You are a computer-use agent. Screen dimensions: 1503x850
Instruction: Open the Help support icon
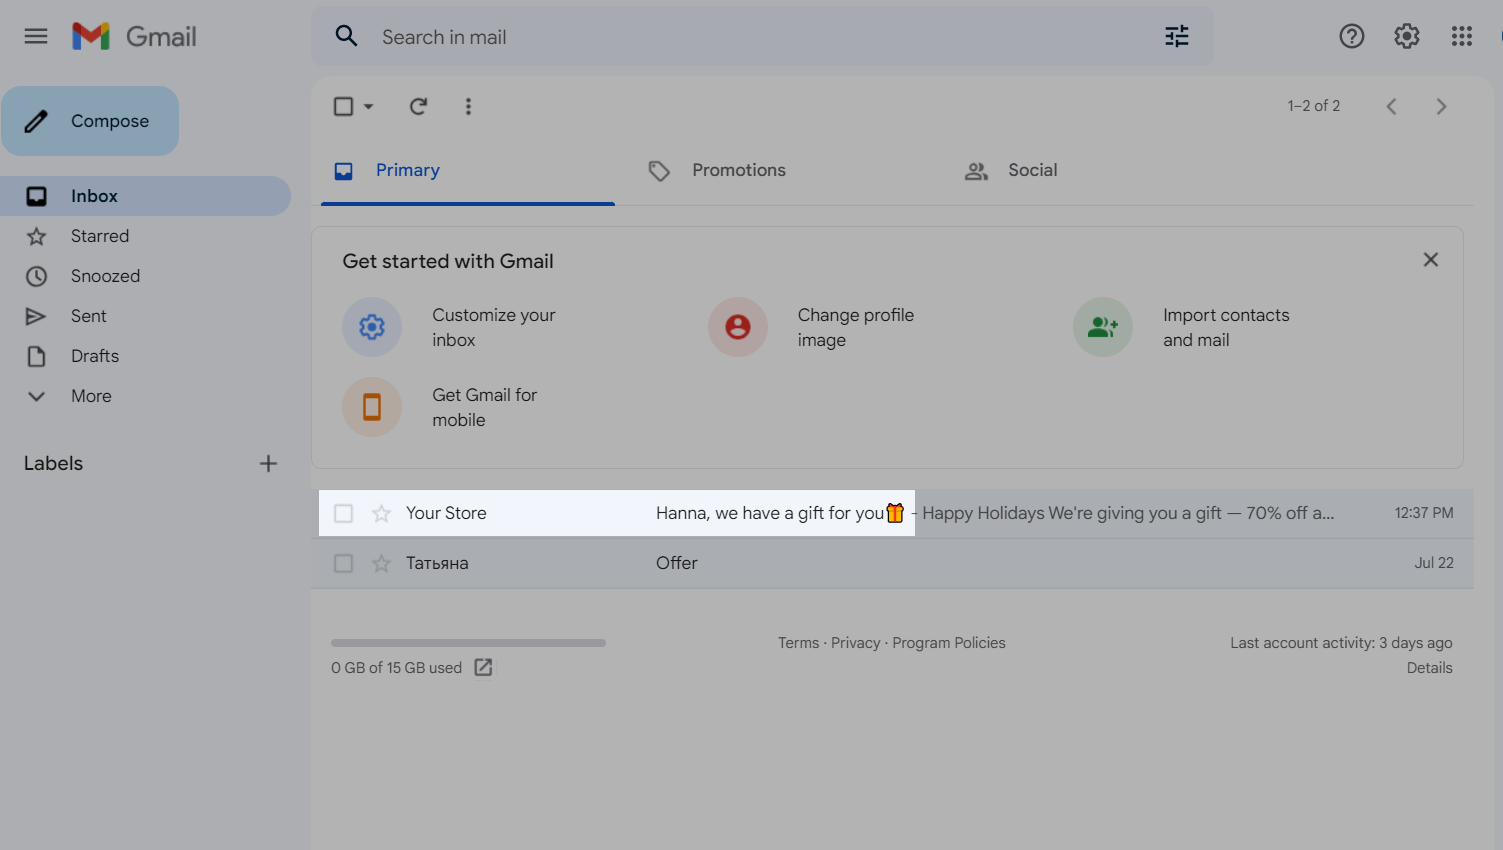[1351, 37]
